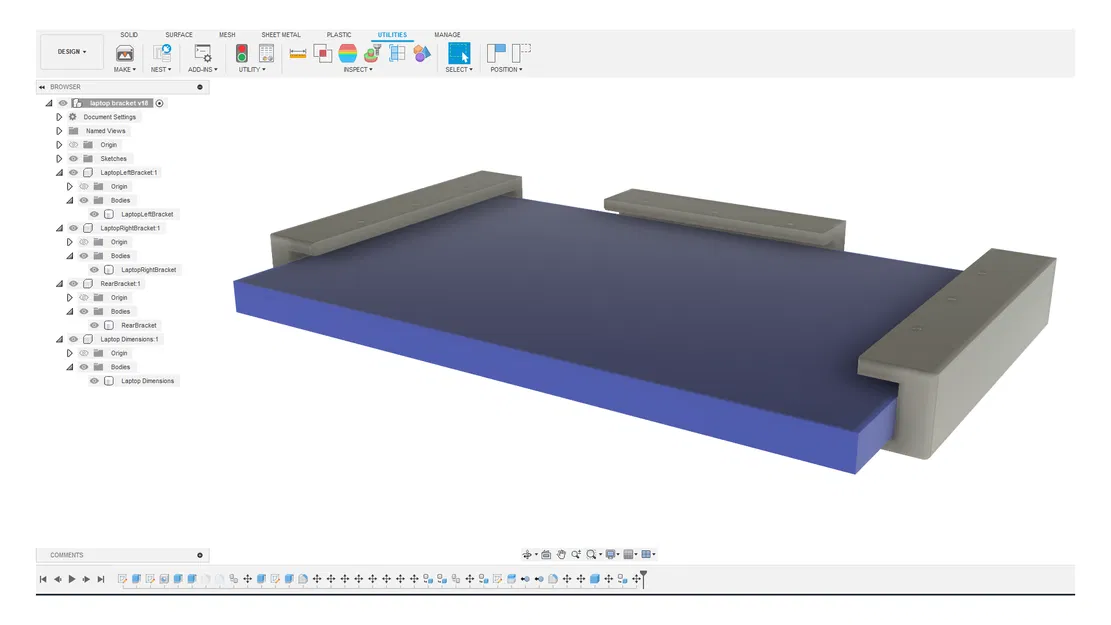Viewport: 1111px width, 625px height.
Task: Switch to the MESH tab
Action: [x=227, y=35]
